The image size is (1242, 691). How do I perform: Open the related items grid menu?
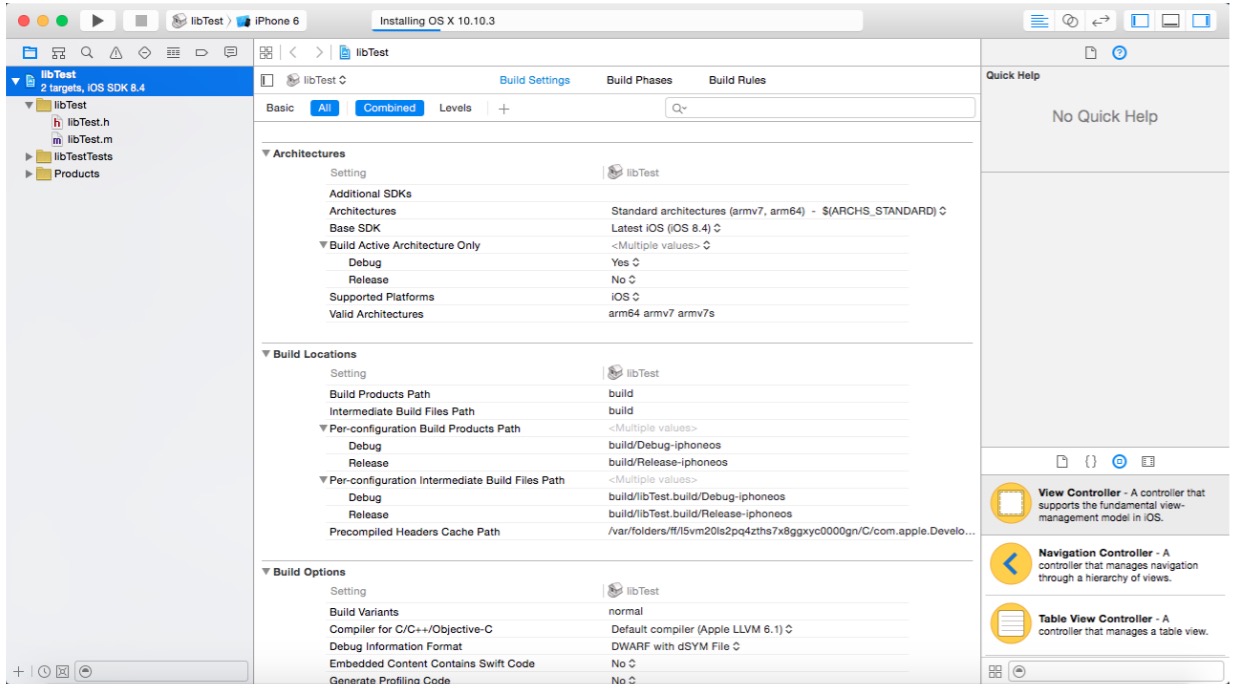(266, 52)
